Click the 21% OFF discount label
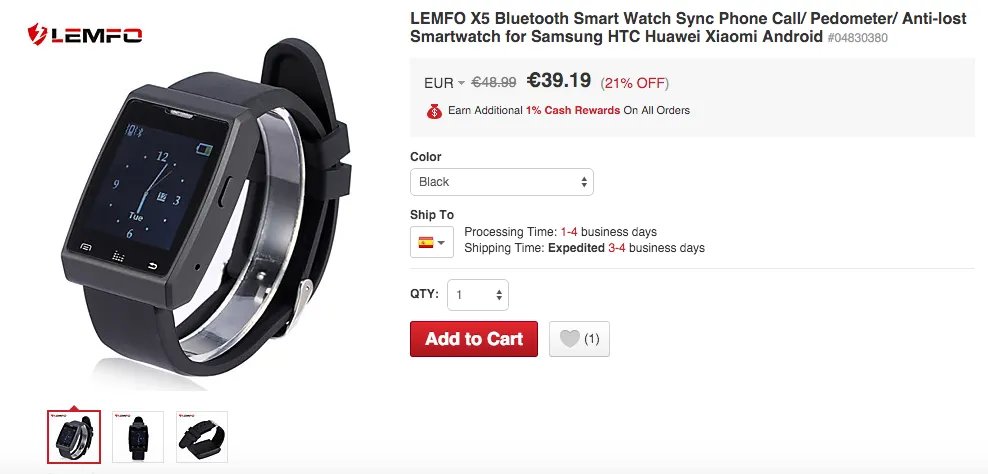Screen dimensions: 988x474 pos(633,83)
